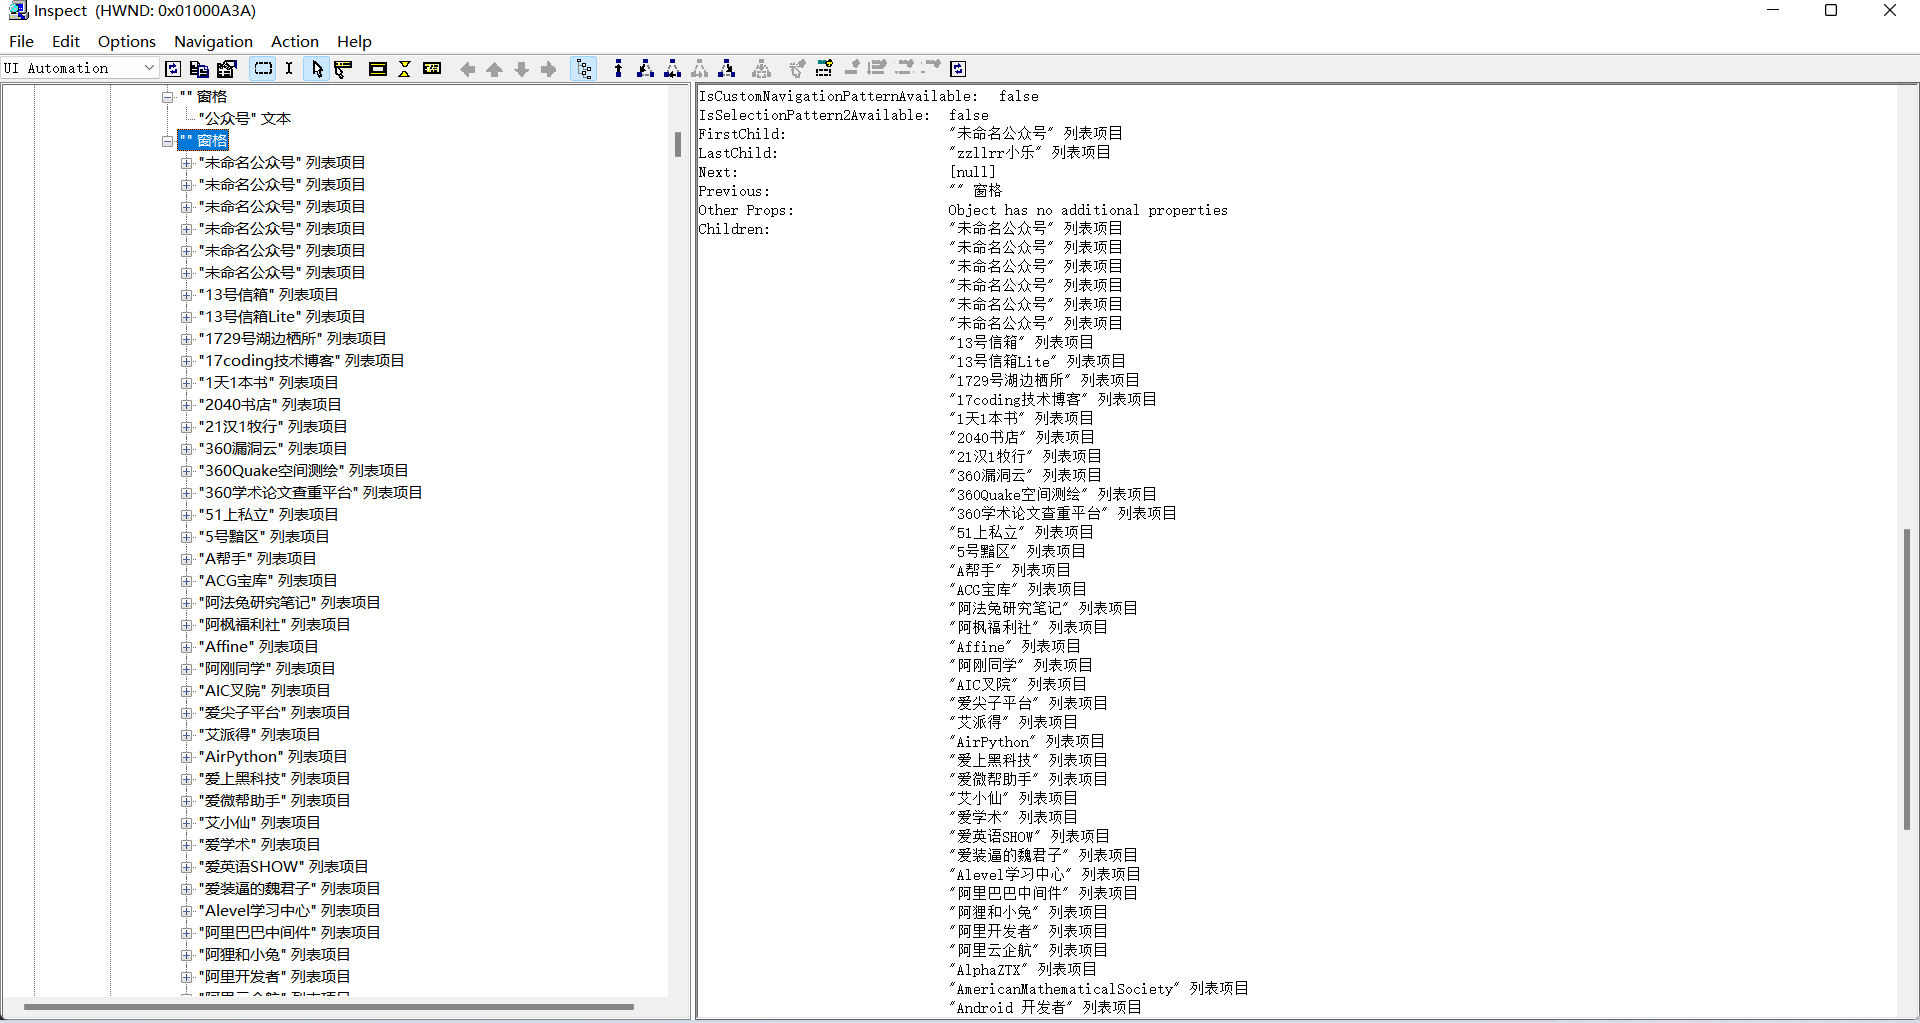
Task: Navigate to parent element using toolbar icon
Action: (618, 68)
